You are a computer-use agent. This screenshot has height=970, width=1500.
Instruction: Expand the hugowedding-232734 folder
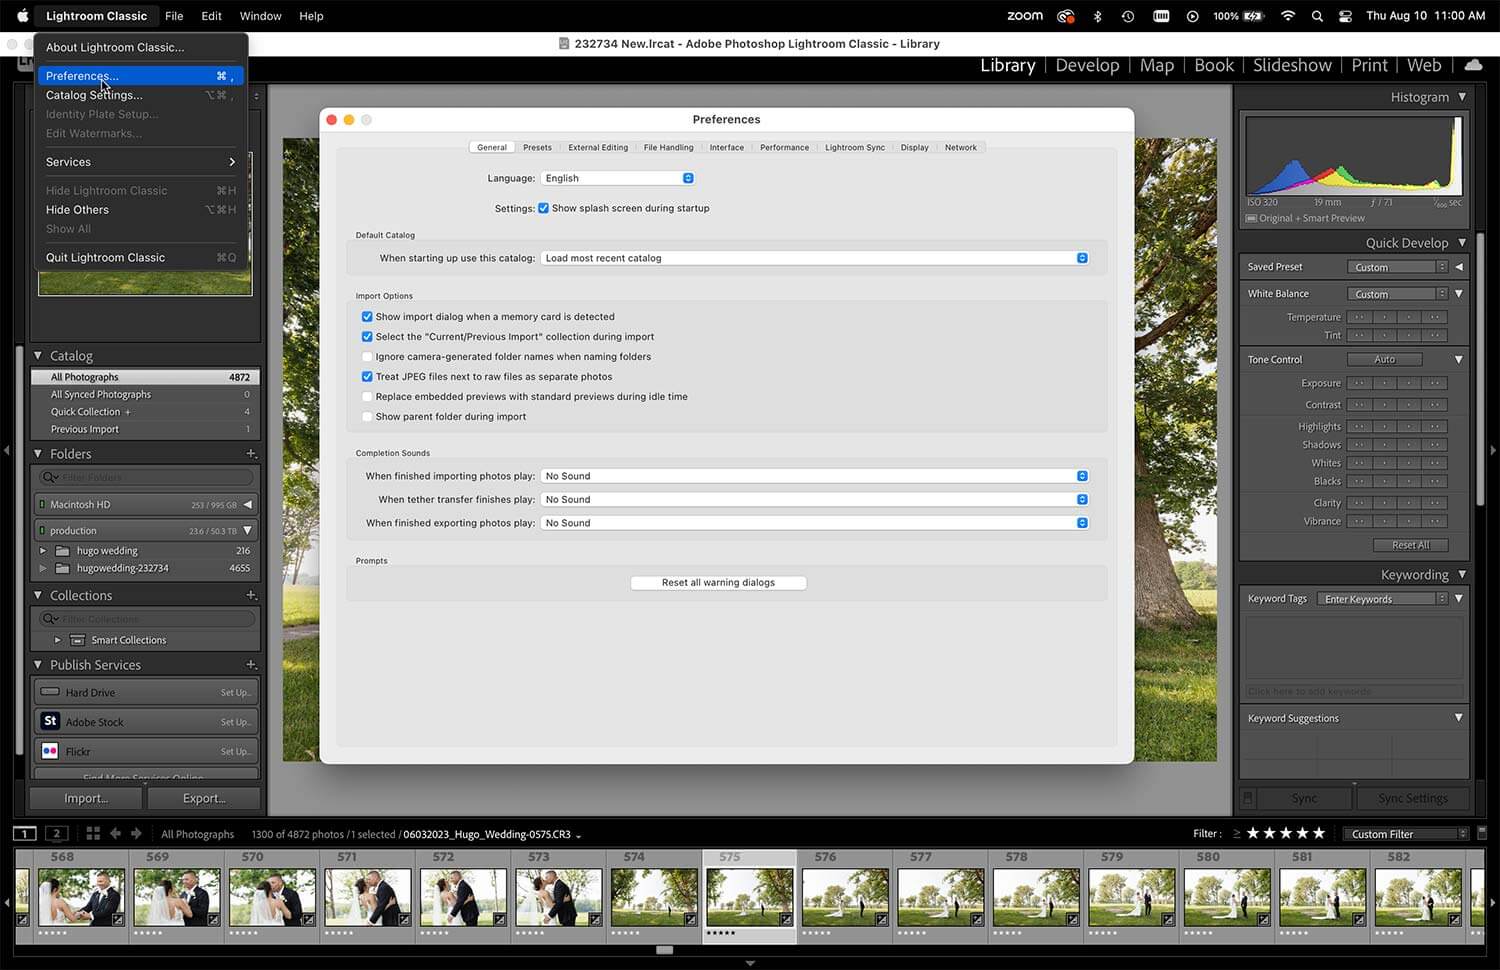tap(43, 568)
